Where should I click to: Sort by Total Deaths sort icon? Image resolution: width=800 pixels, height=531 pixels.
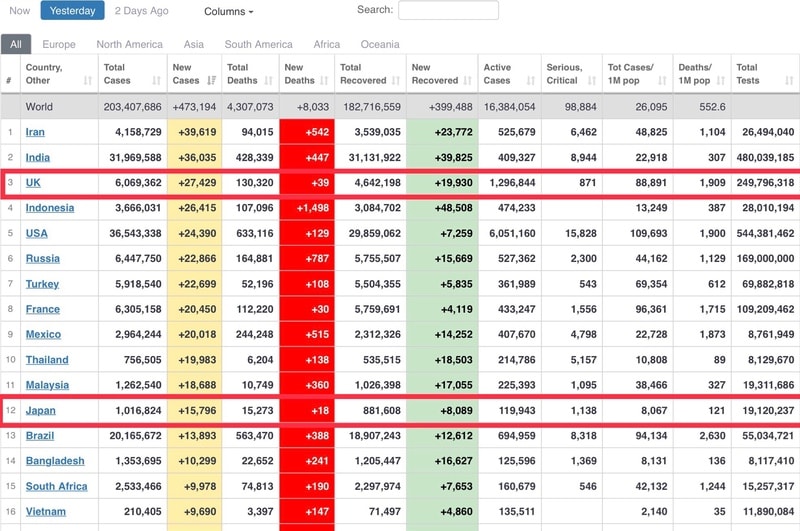tap(269, 81)
